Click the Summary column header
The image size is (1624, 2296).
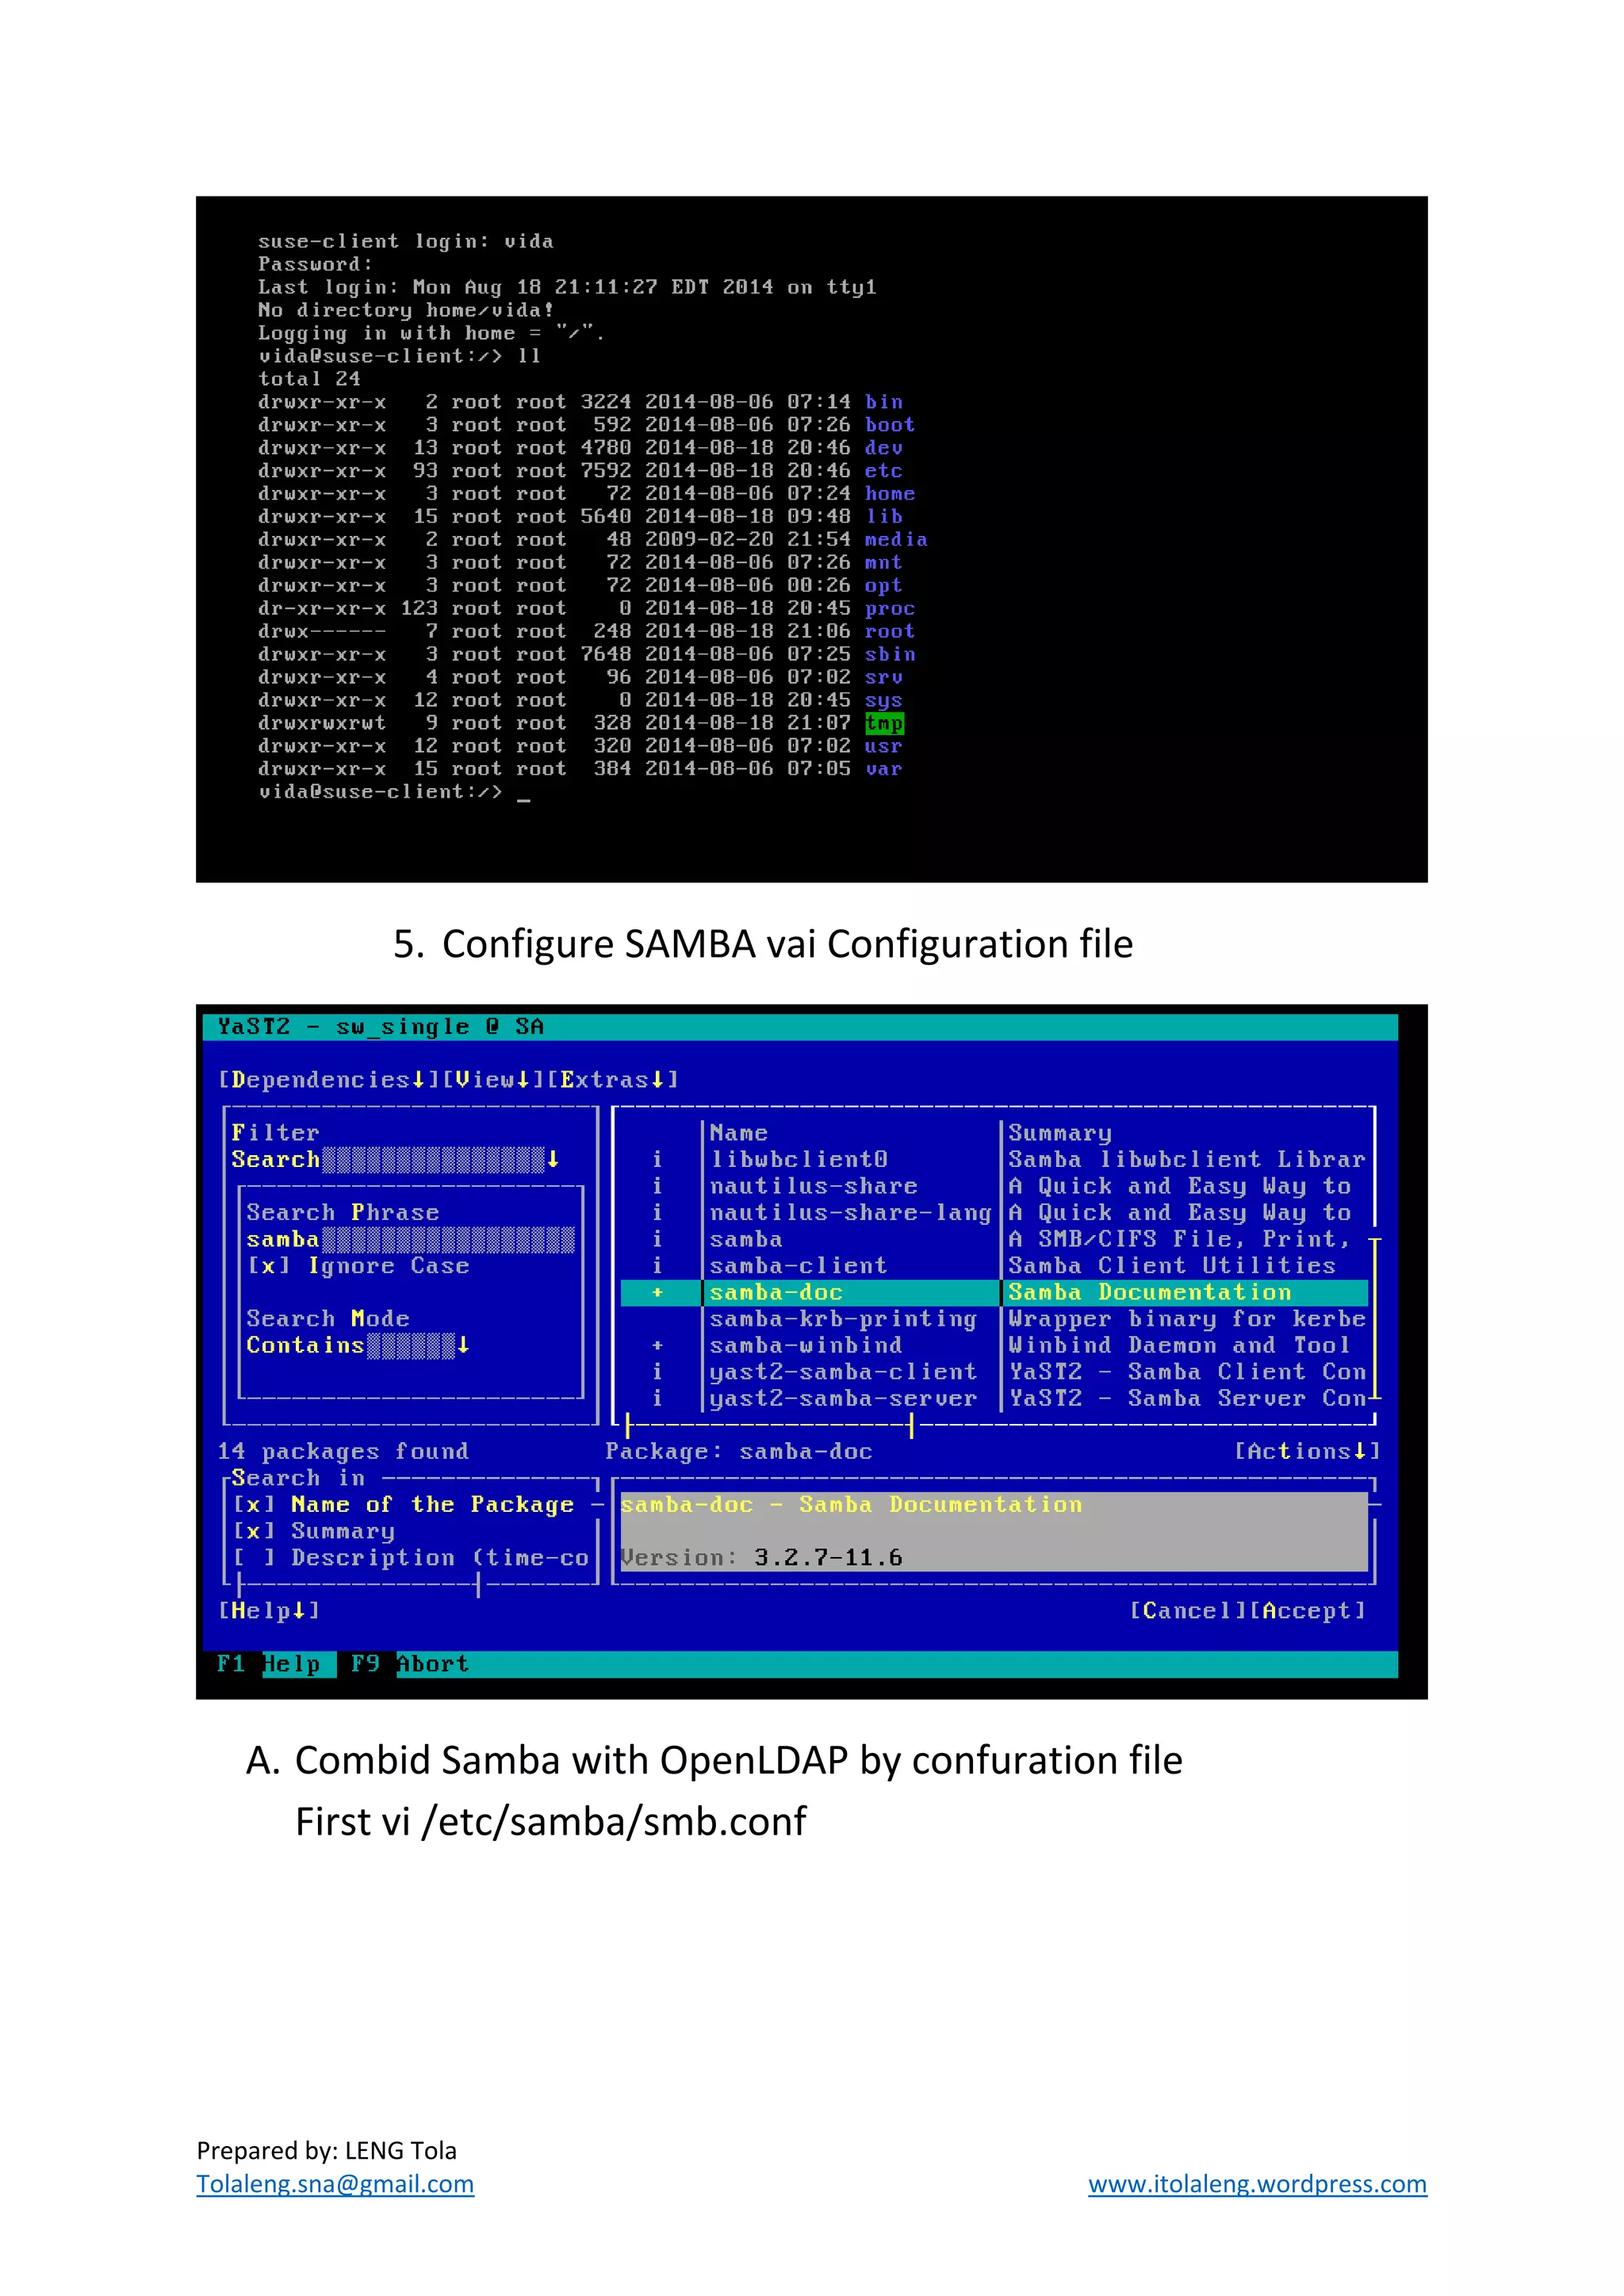tap(1060, 1134)
